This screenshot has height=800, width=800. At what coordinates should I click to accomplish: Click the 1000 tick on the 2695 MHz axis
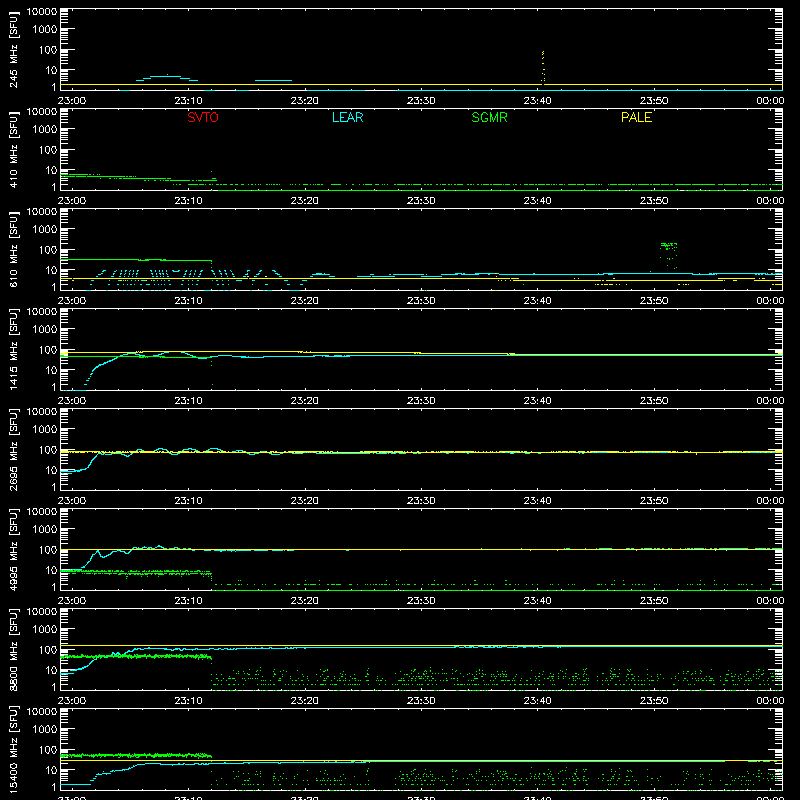(45, 429)
